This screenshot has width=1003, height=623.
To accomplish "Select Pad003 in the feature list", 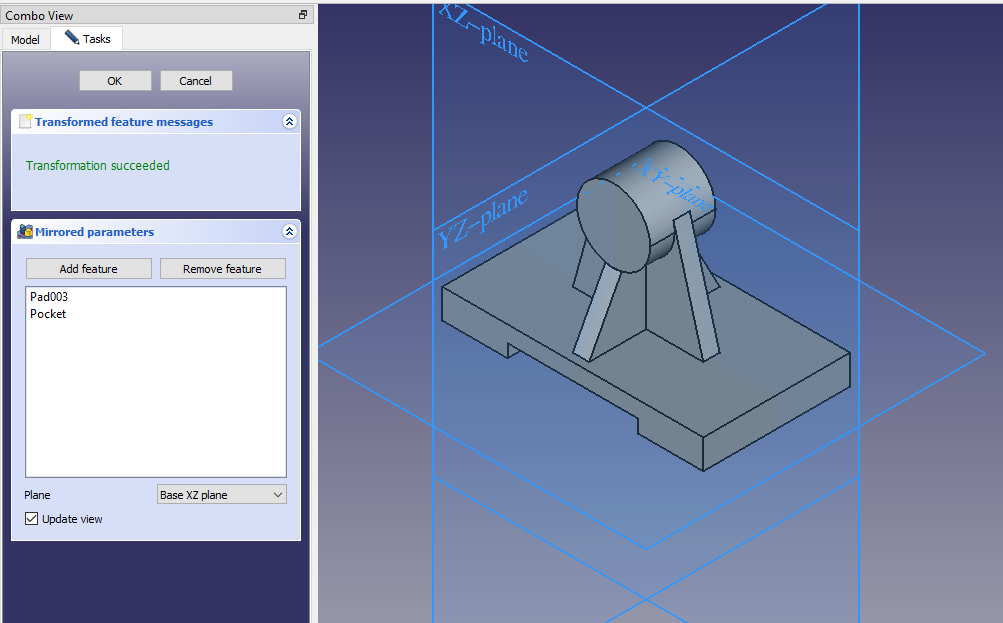I will (49, 297).
